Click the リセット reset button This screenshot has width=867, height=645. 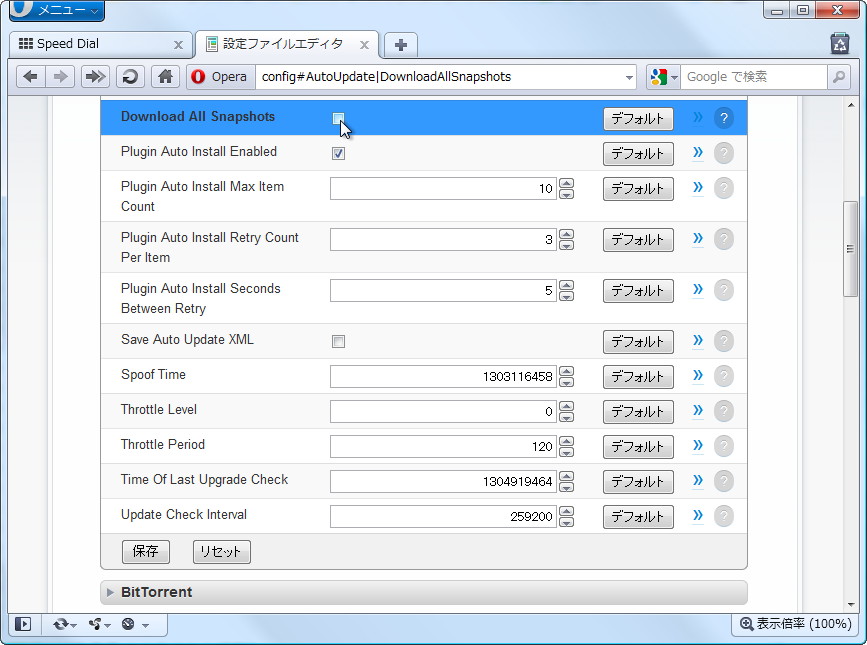point(221,552)
